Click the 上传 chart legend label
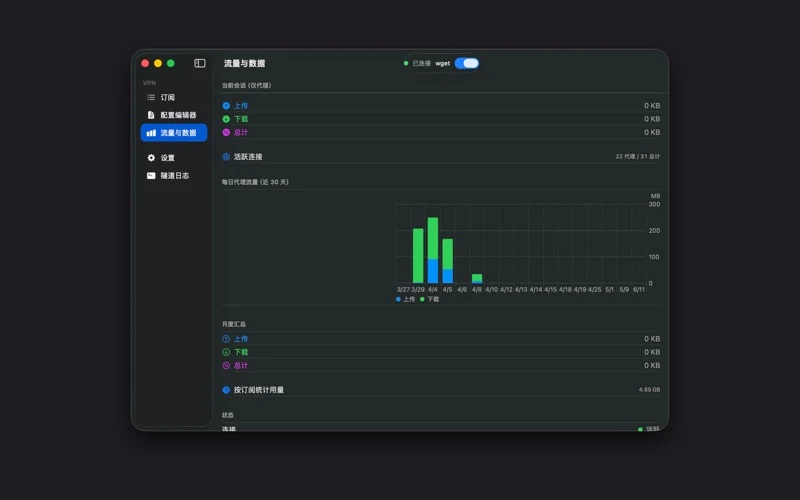The width and height of the screenshot is (800, 500). [409, 299]
